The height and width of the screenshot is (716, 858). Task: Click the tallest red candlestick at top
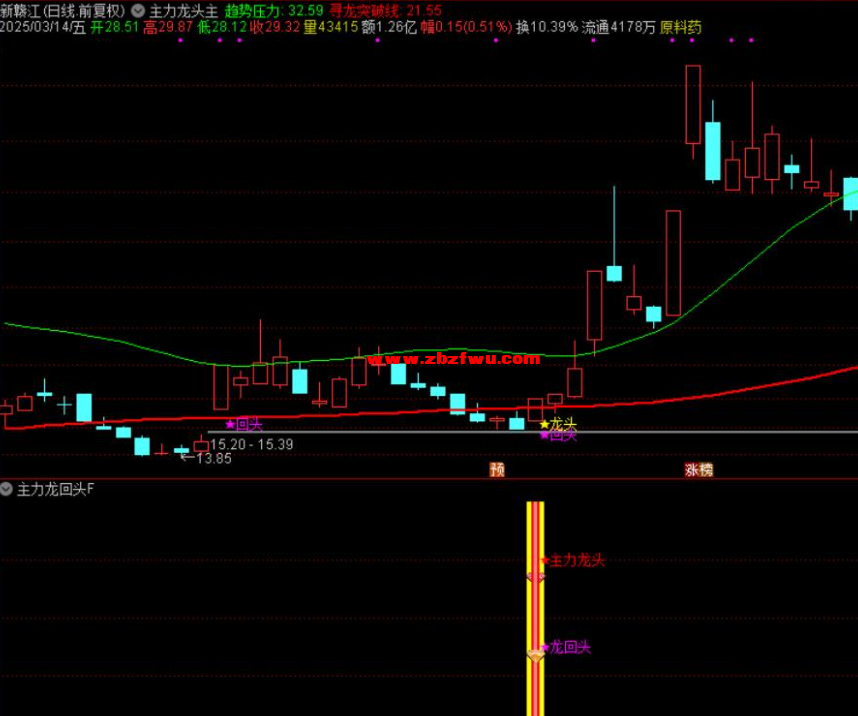[692, 104]
